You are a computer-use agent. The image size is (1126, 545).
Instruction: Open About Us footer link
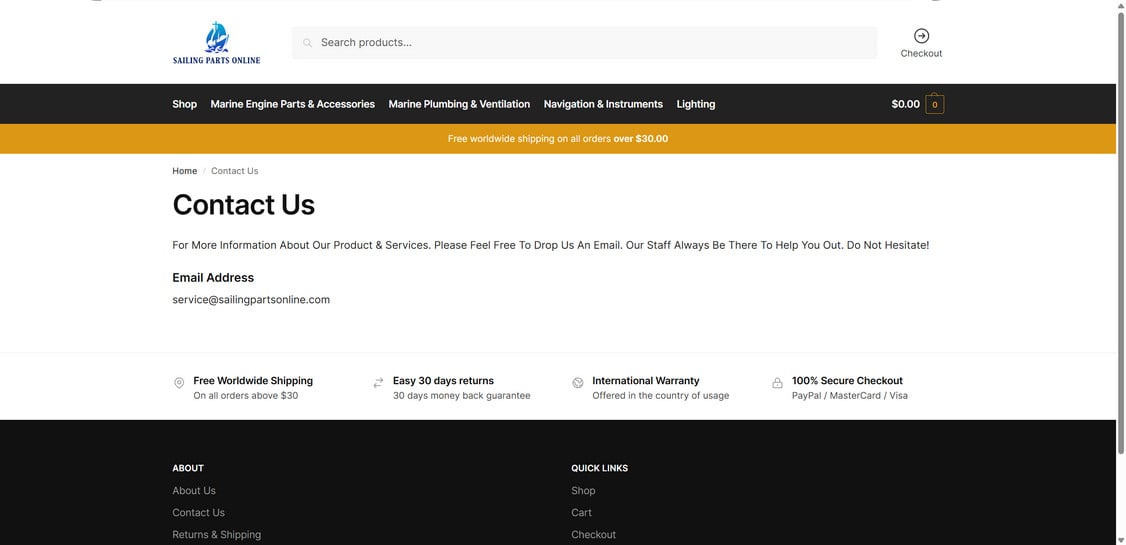pyautogui.click(x=194, y=490)
